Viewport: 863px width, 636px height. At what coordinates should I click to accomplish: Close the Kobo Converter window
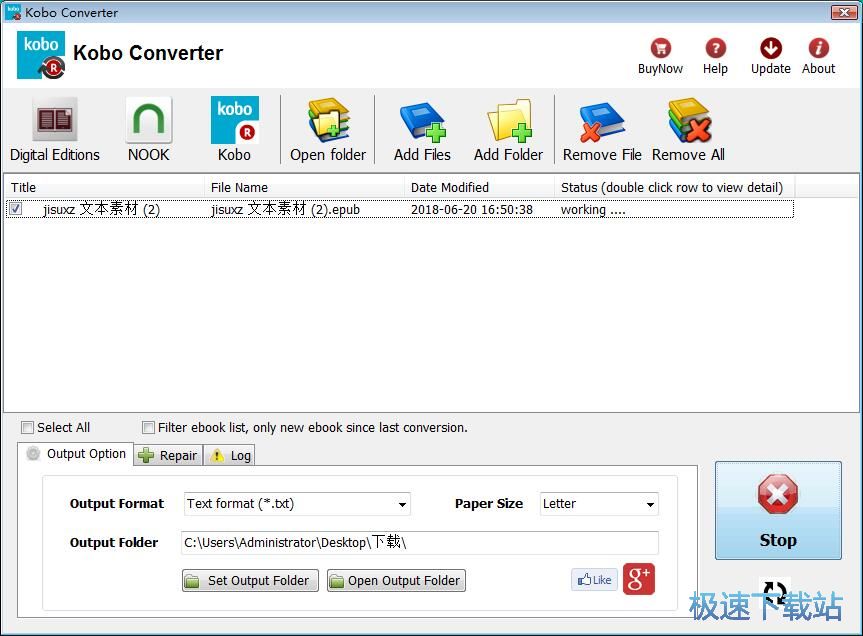[x=843, y=12]
